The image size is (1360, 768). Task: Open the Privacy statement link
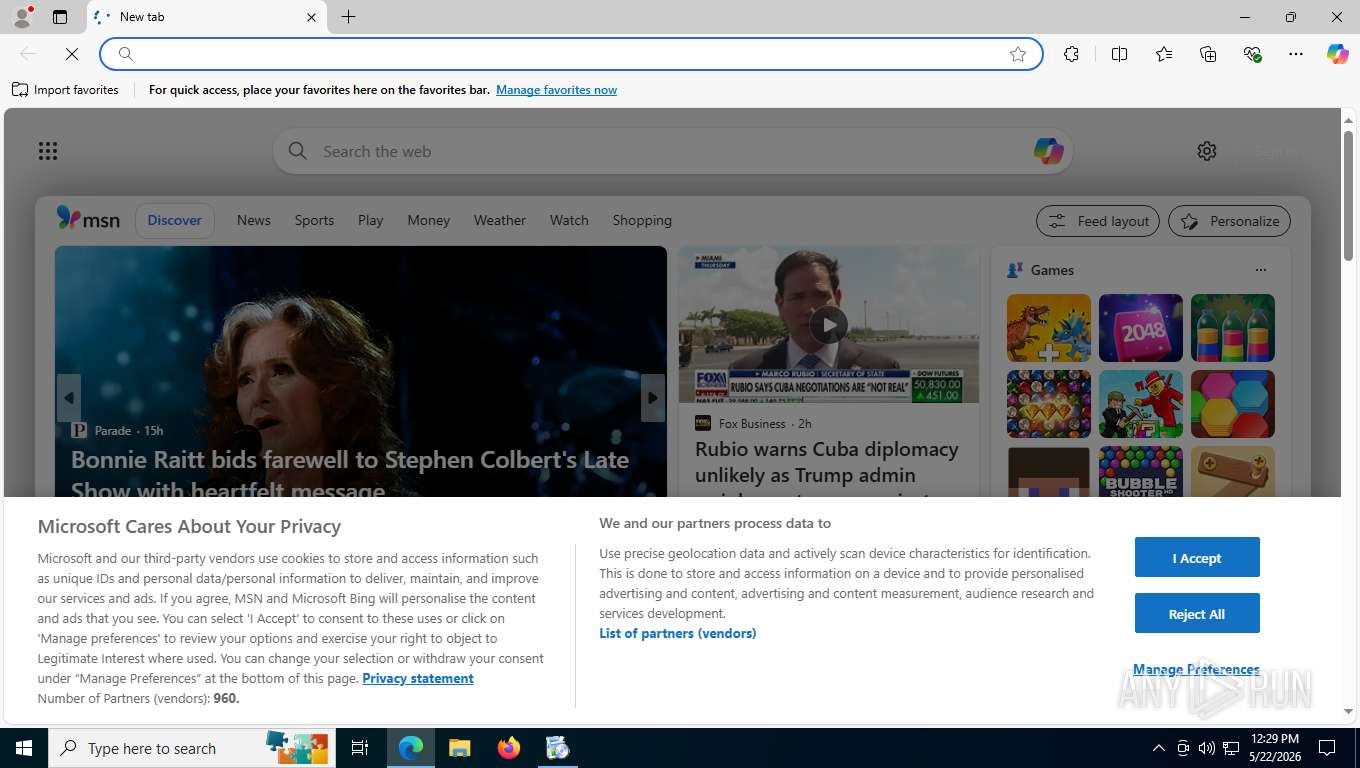pos(418,678)
